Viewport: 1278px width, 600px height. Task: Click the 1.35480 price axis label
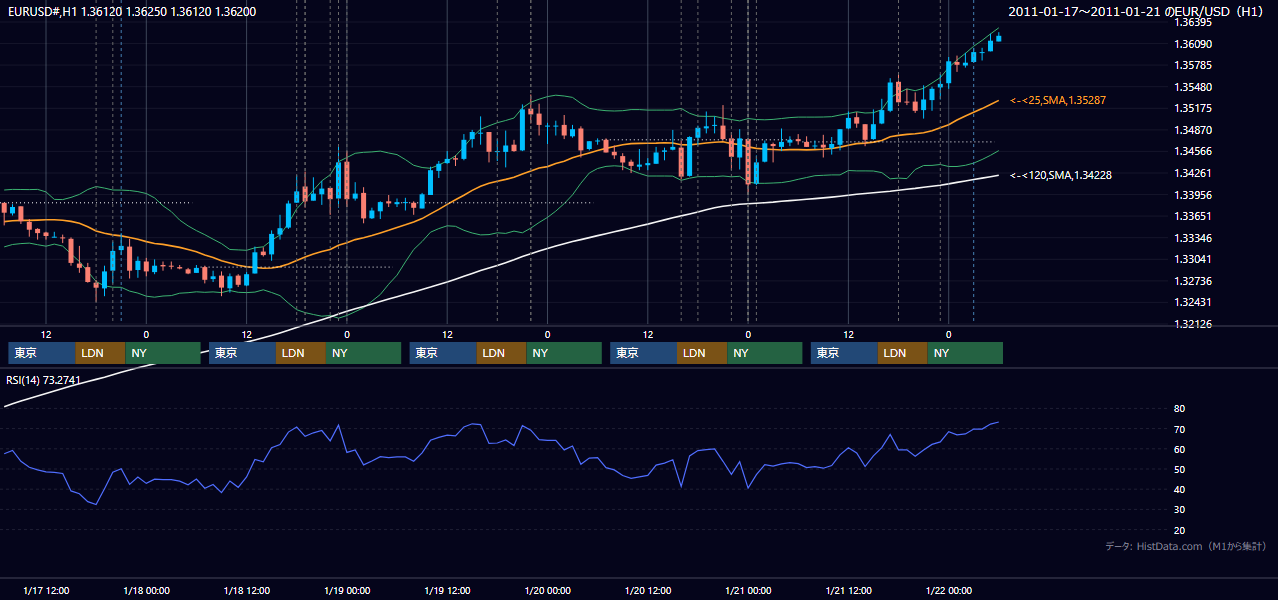(x=1192, y=87)
